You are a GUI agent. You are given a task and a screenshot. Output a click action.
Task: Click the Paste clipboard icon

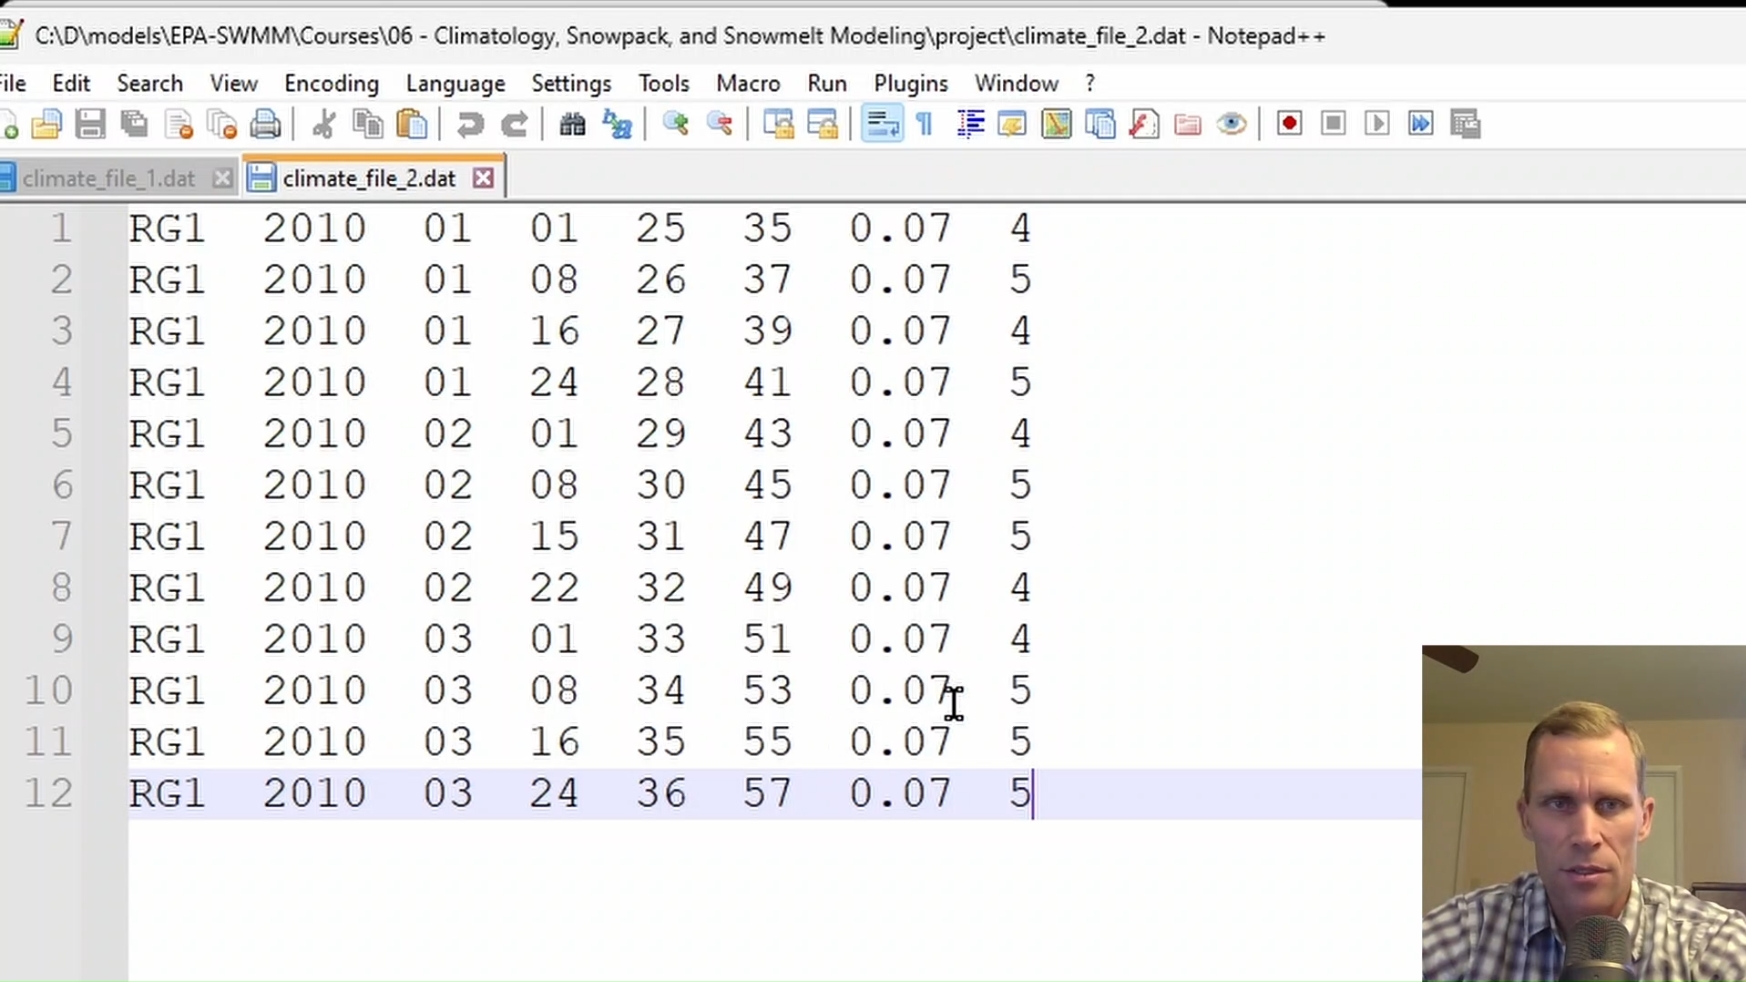pos(412,124)
